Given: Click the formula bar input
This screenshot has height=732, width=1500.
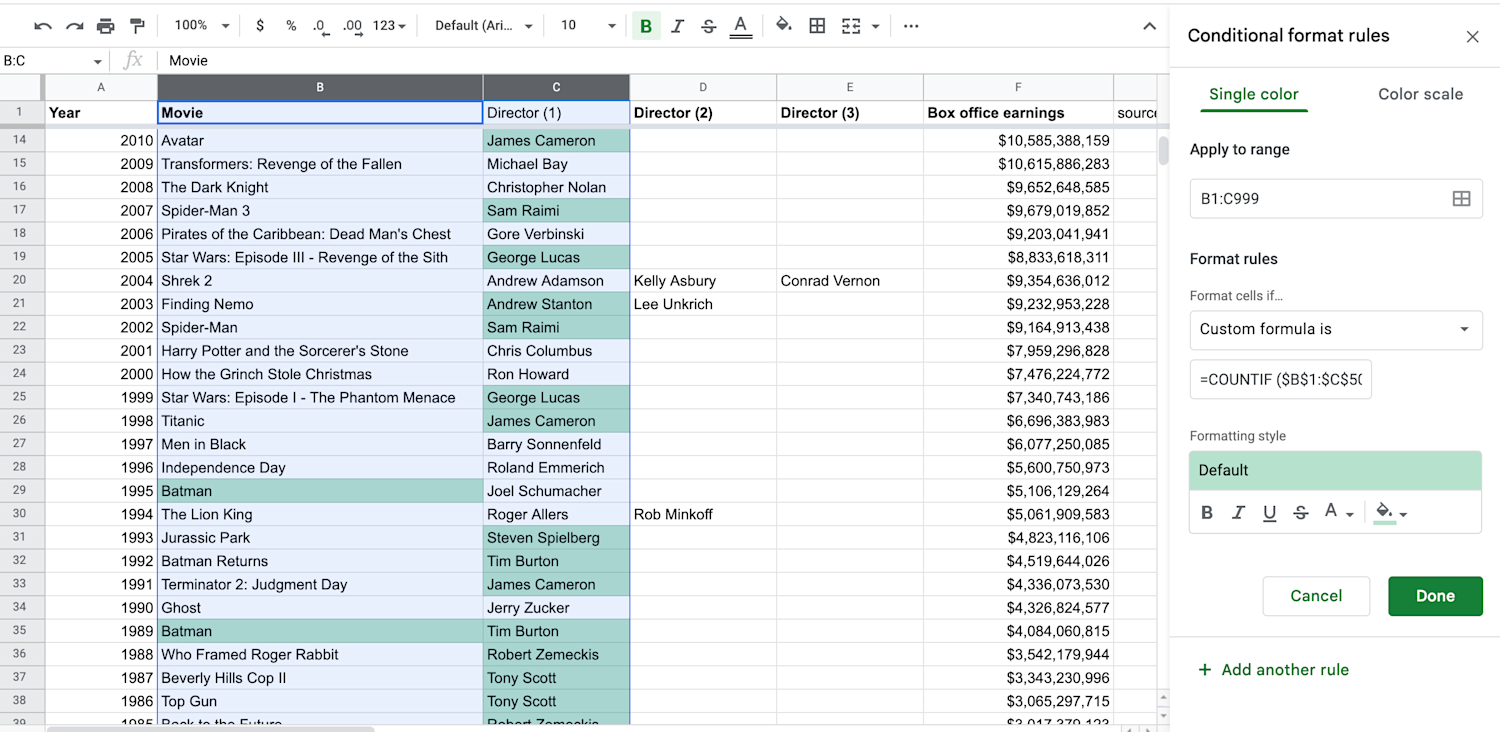Looking at the screenshot, I should pos(660,61).
